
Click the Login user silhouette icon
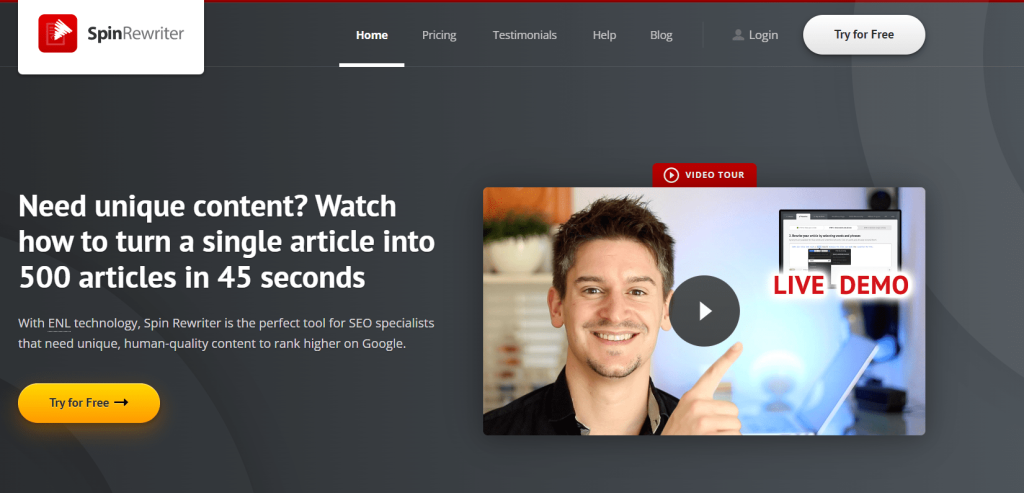738,35
